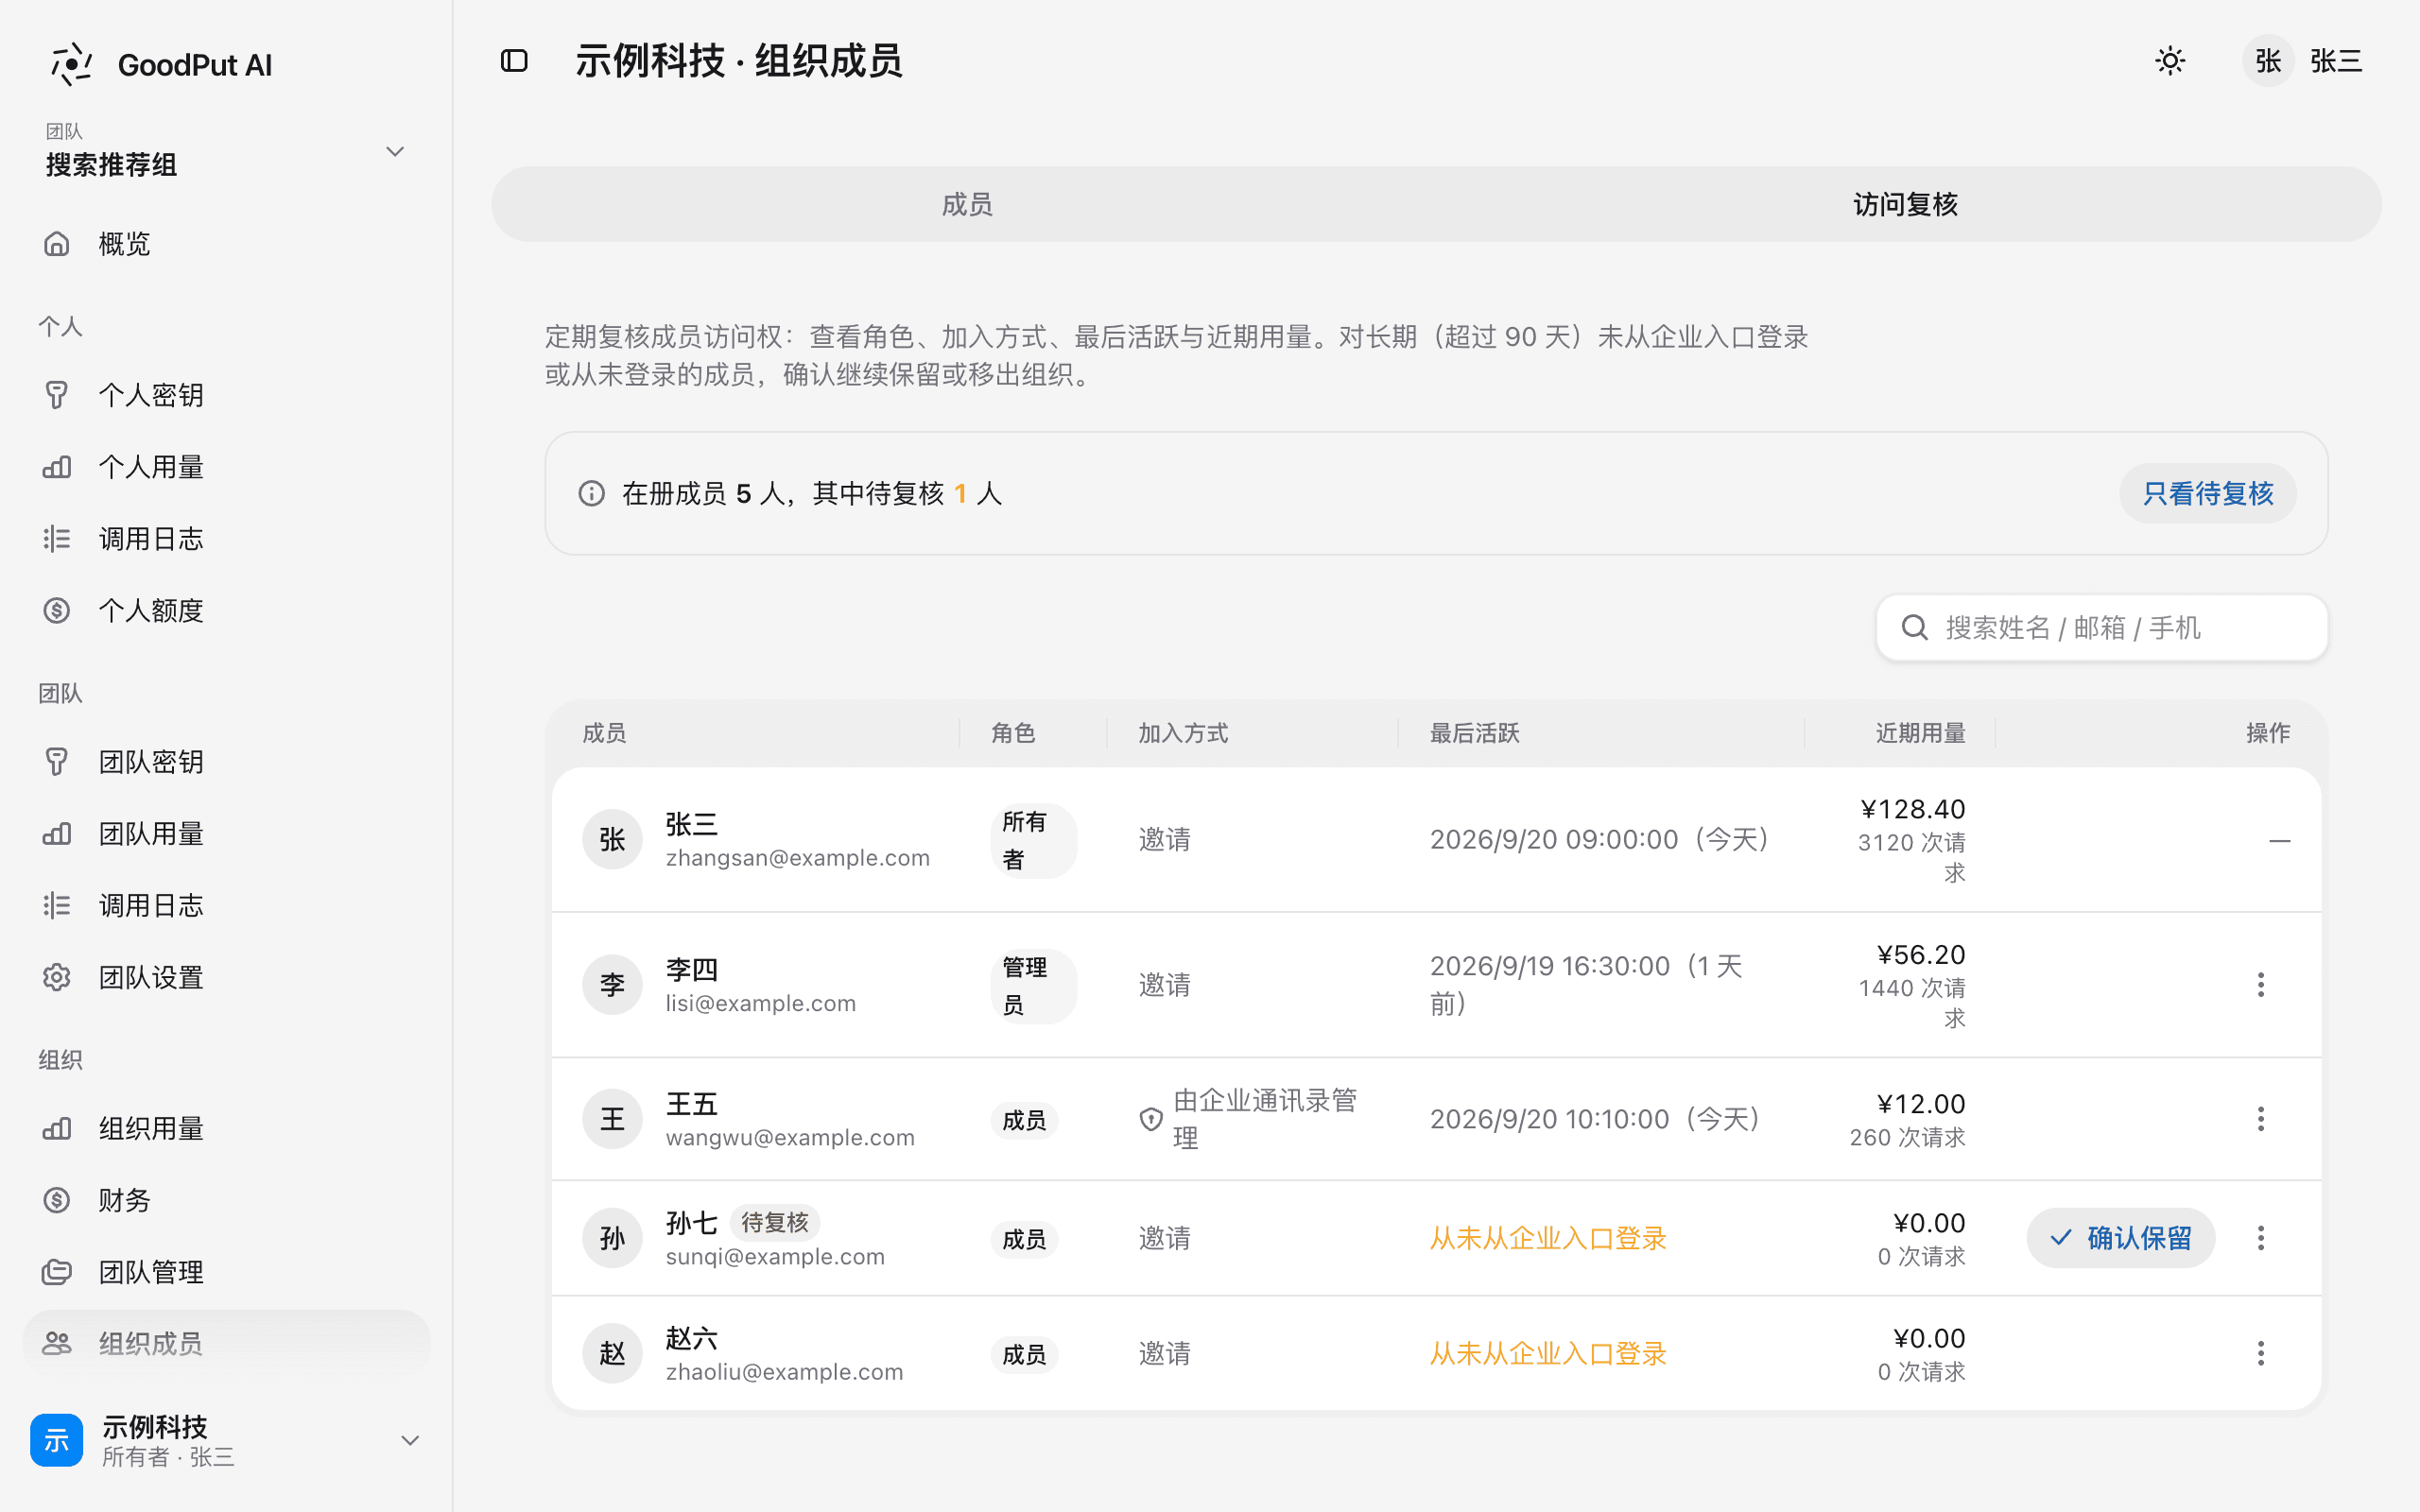Click the 所有者 role badge for 张三
This screenshot has height=1512, width=2420.
coord(1033,841)
